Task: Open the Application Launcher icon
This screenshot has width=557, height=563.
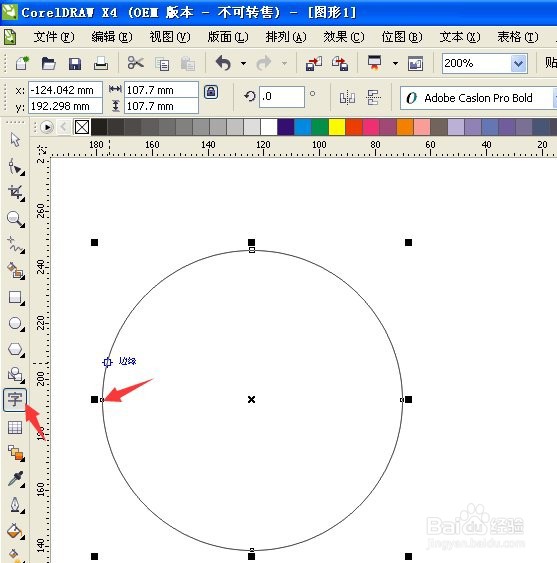Action: click(375, 63)
